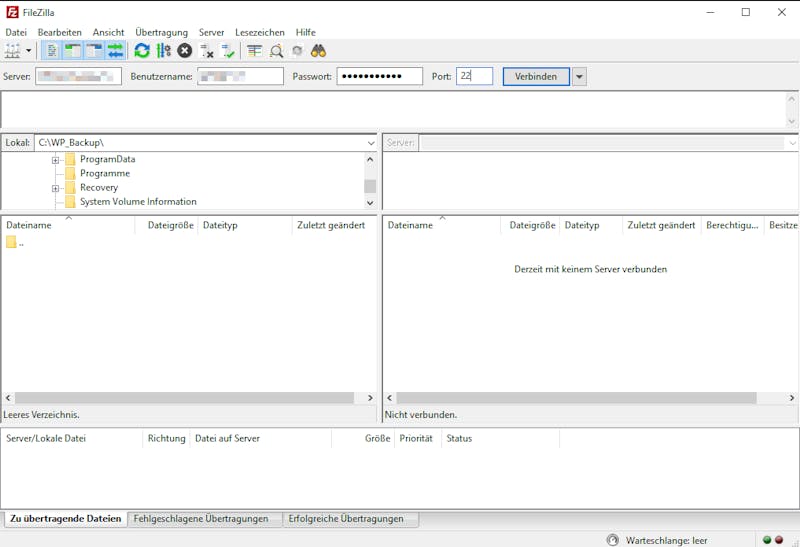Sort remote files by Dateiname column
This screenshot has height=547, width=800.
[442, 225]
